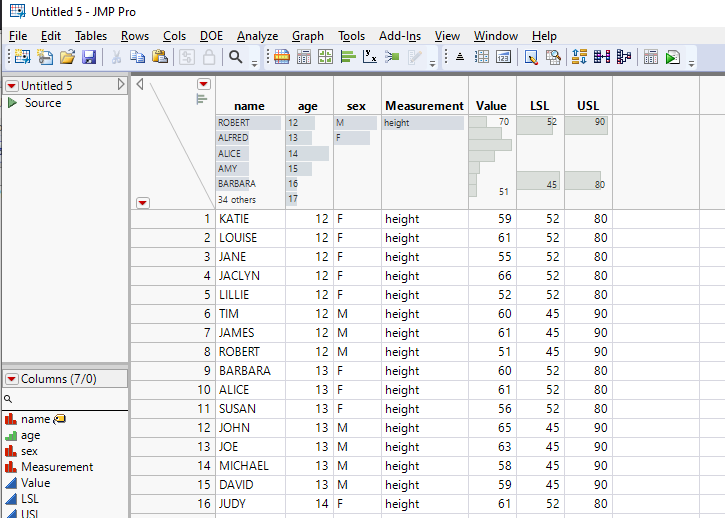
Task: Open the Analyze menu
Action: tap(257, 36)
